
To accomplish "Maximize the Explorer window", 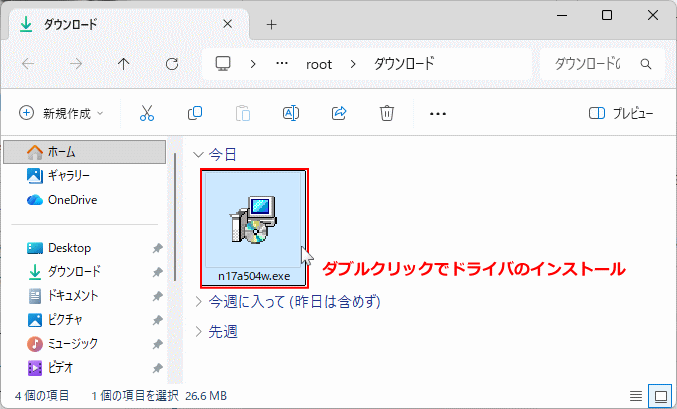I will tap(607, 16).
